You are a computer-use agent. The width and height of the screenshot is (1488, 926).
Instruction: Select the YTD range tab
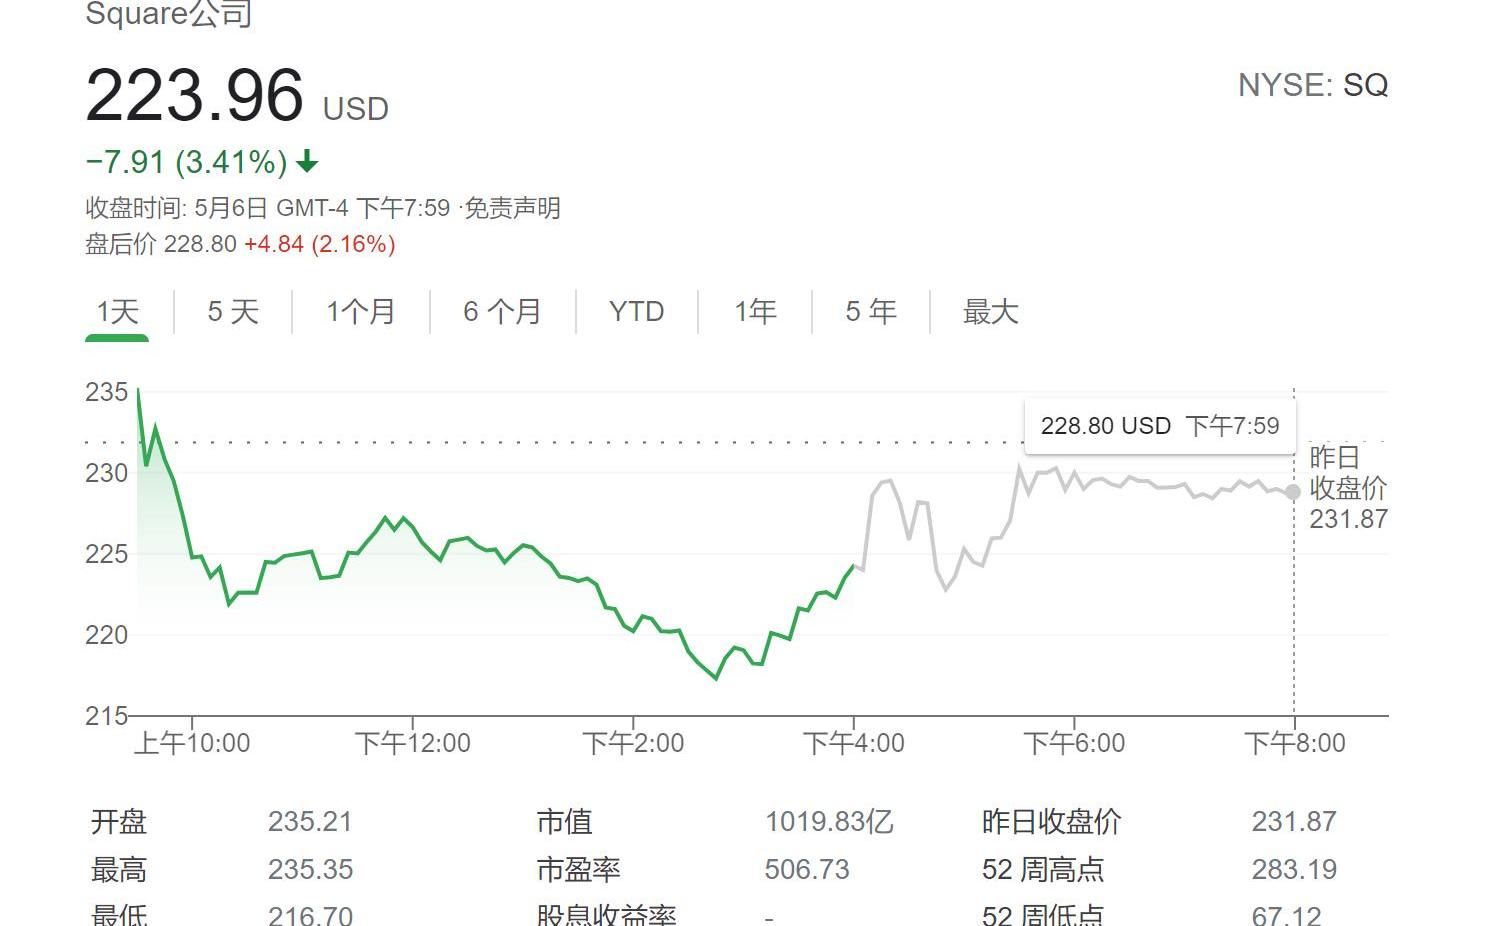coord(636,312)
